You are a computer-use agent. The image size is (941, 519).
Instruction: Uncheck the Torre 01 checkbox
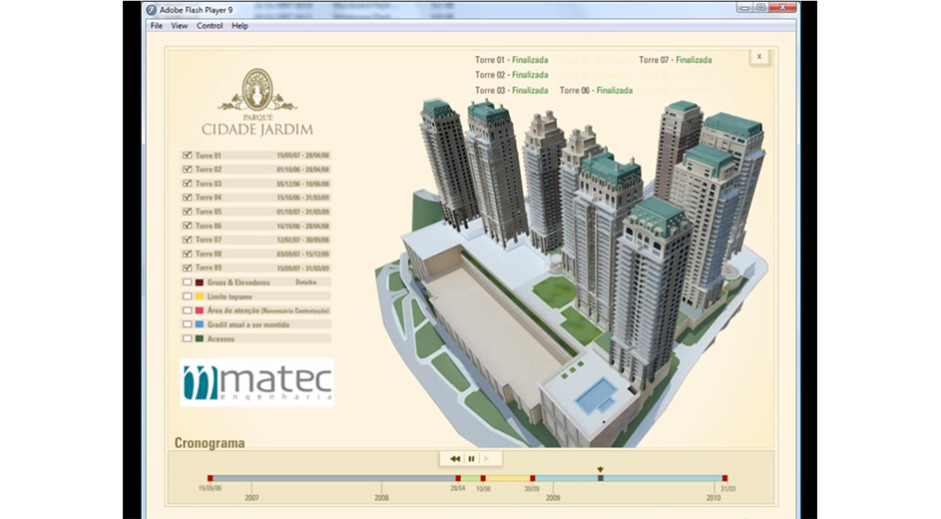point(187,156)
